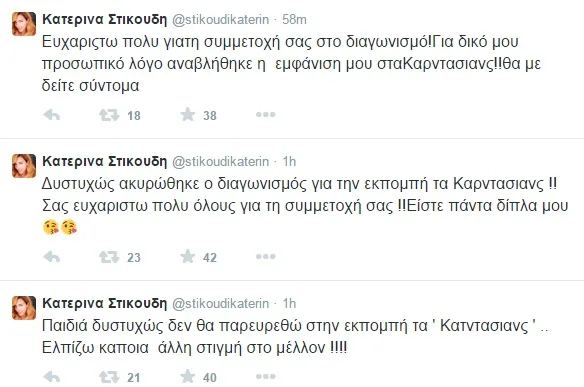Open profile avatar on the second tweet
The image size is (584, 387).
(24, 166)
